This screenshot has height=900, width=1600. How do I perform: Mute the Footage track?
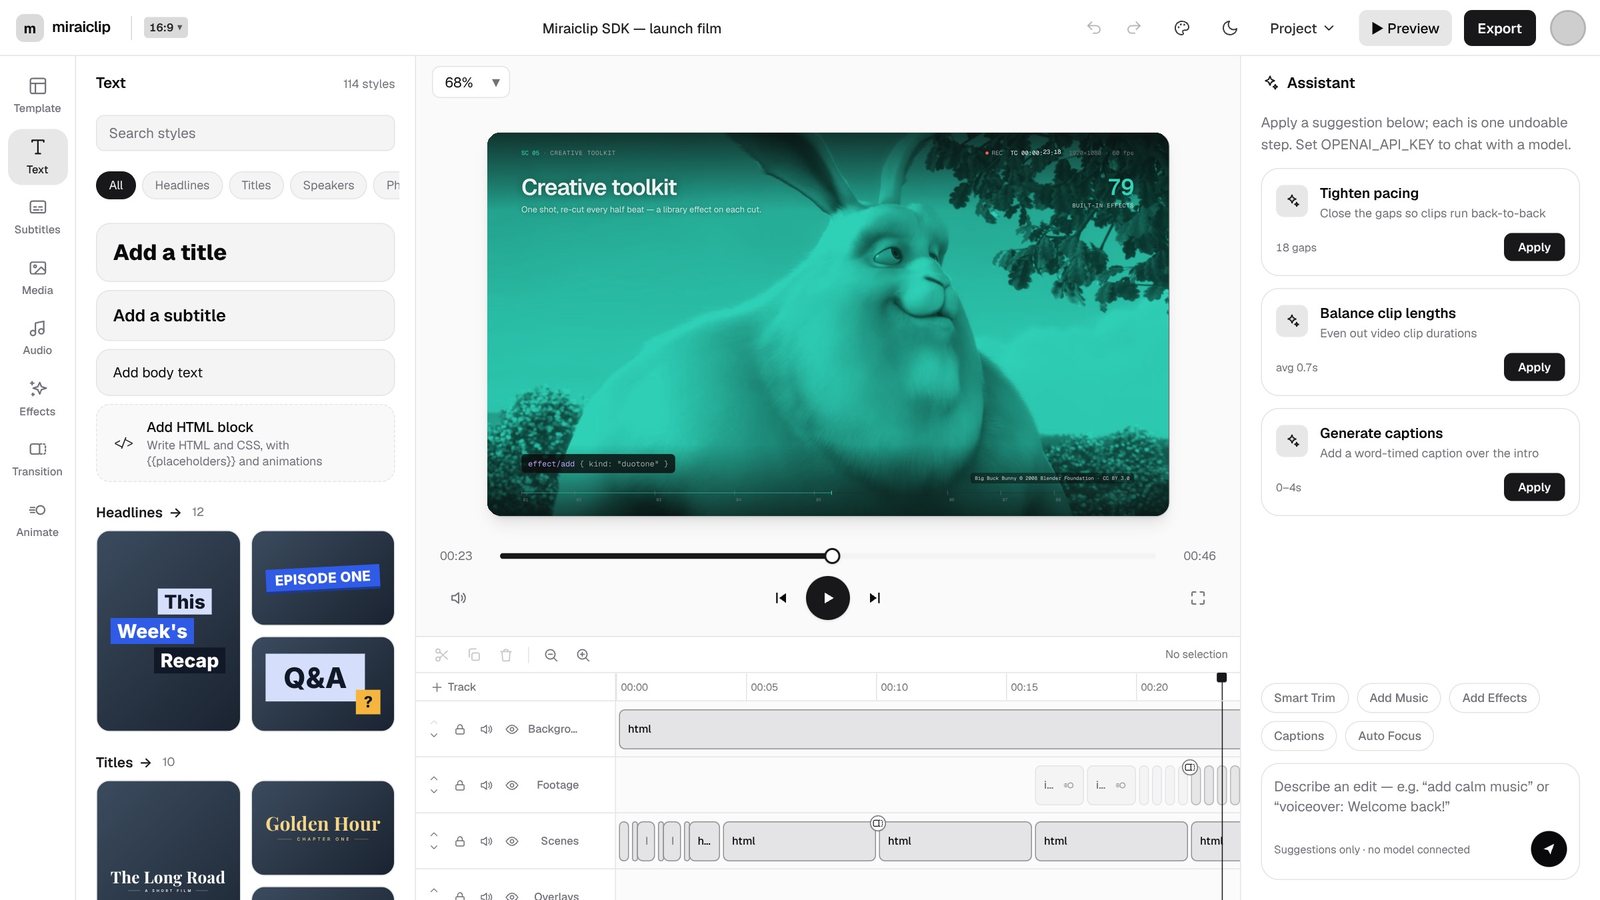click(486, 785)
